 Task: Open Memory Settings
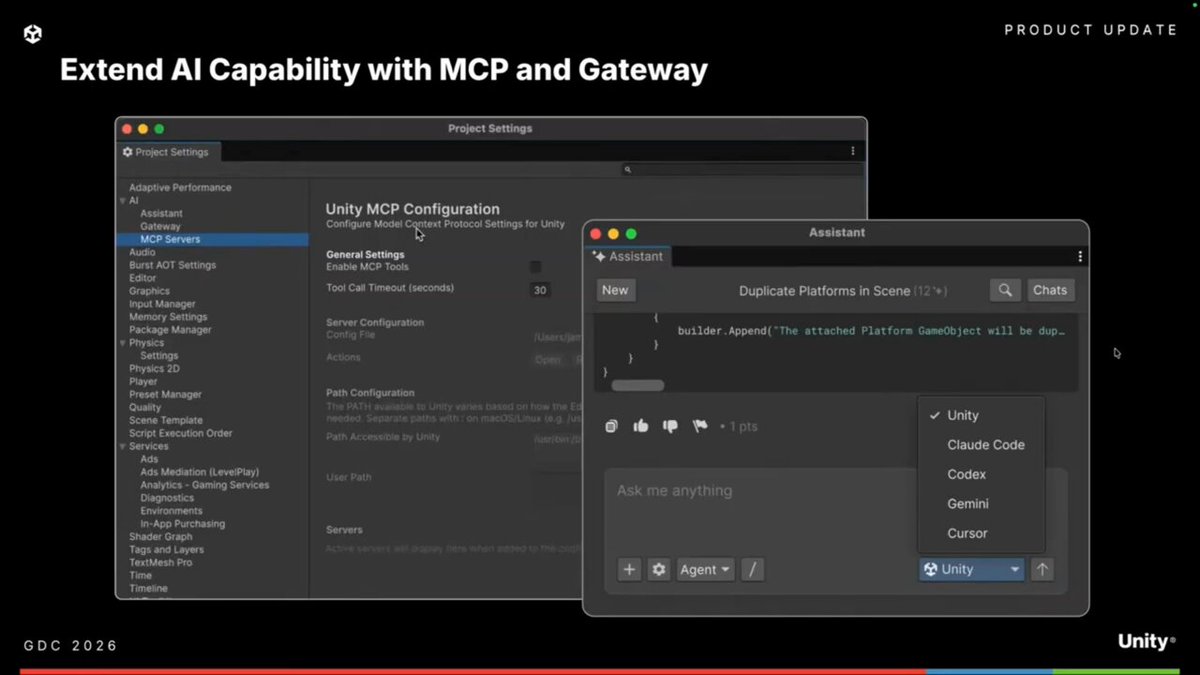coord(168,317)
